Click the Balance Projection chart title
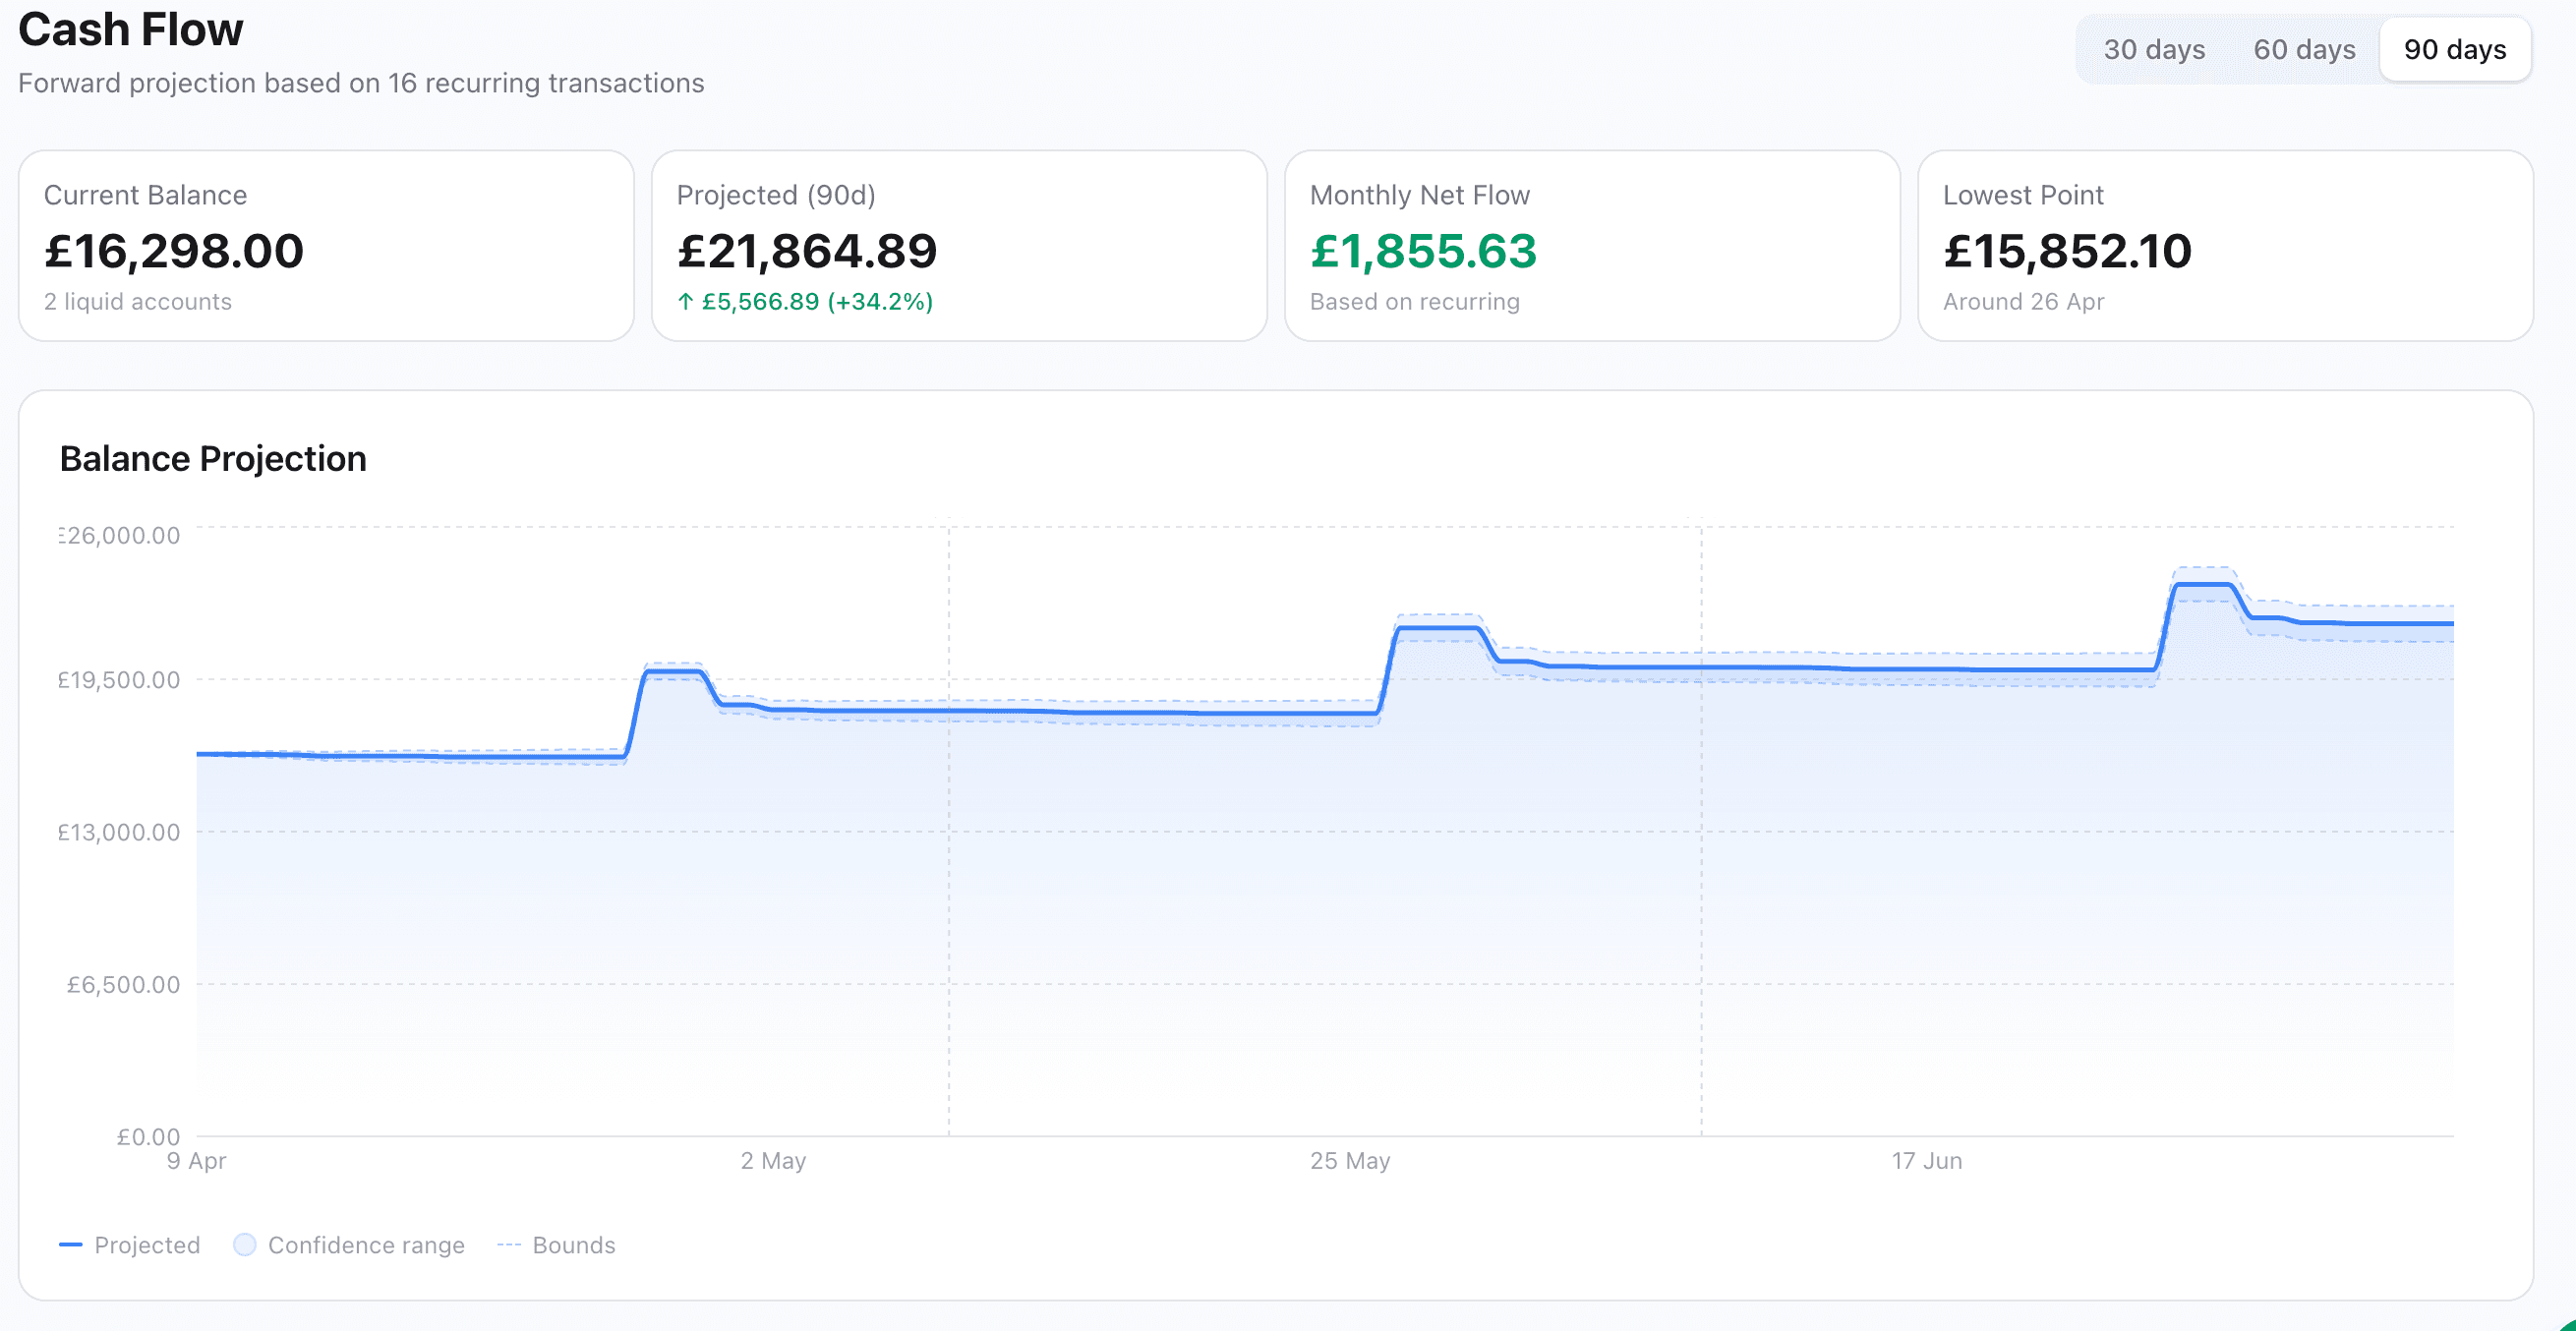Image resolution: width=2576 pixels, height=1331 pixels. click(213, 458)
